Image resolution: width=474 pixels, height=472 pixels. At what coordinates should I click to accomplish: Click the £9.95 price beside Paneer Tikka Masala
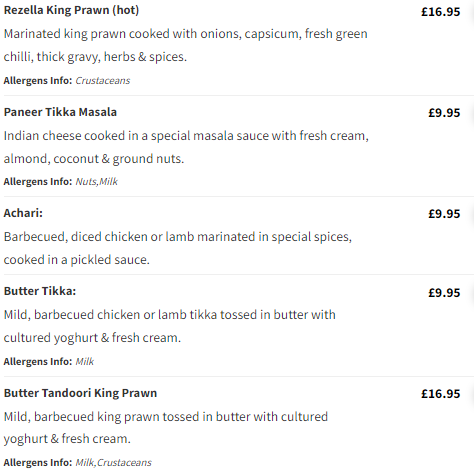[x=444, y=113]
